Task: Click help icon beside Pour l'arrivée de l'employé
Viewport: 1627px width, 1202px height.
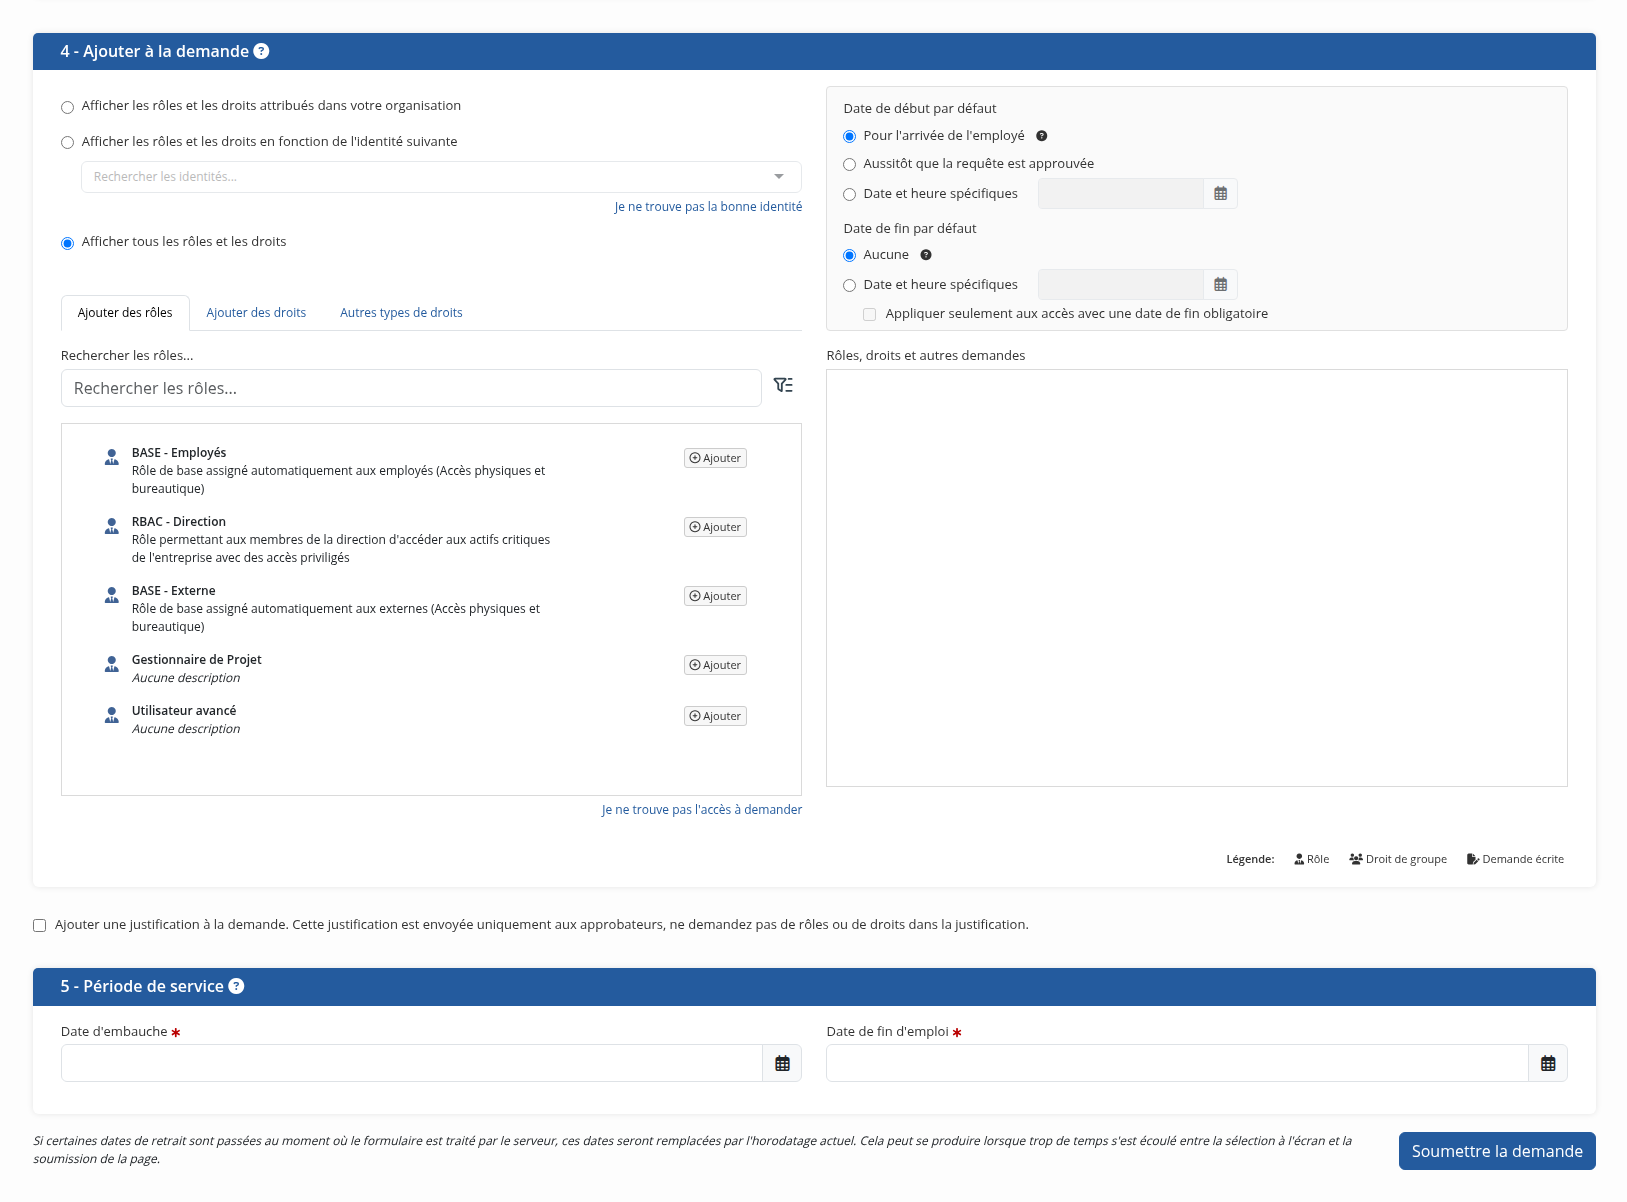Action: coord(1041,136)
